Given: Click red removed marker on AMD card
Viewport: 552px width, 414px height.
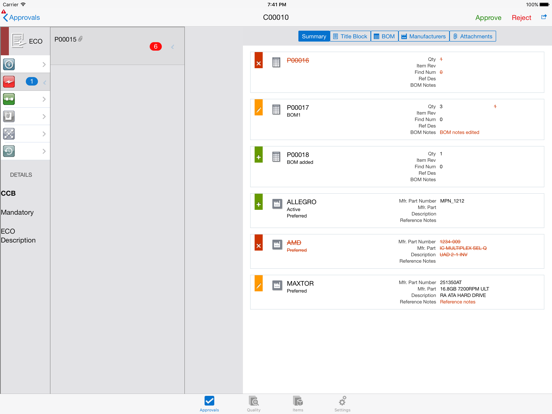Looking at the screenshot, I should (259, 243).
